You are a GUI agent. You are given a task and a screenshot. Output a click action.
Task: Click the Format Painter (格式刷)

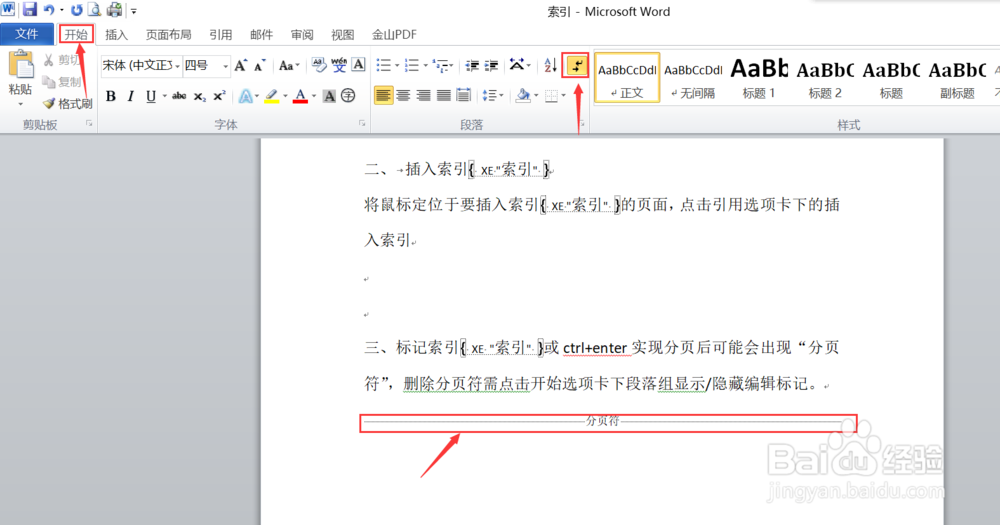click(68, 103)
